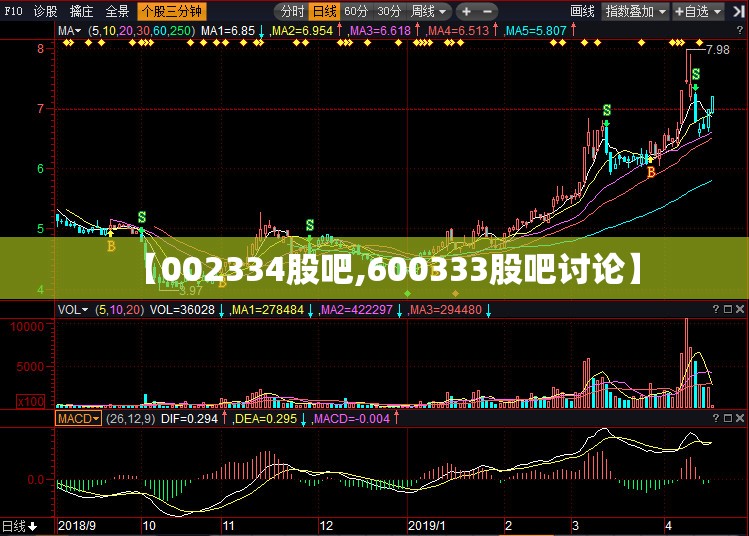
Task: Select the 画线 drawing tool
Action: click(x=582, y=11)
